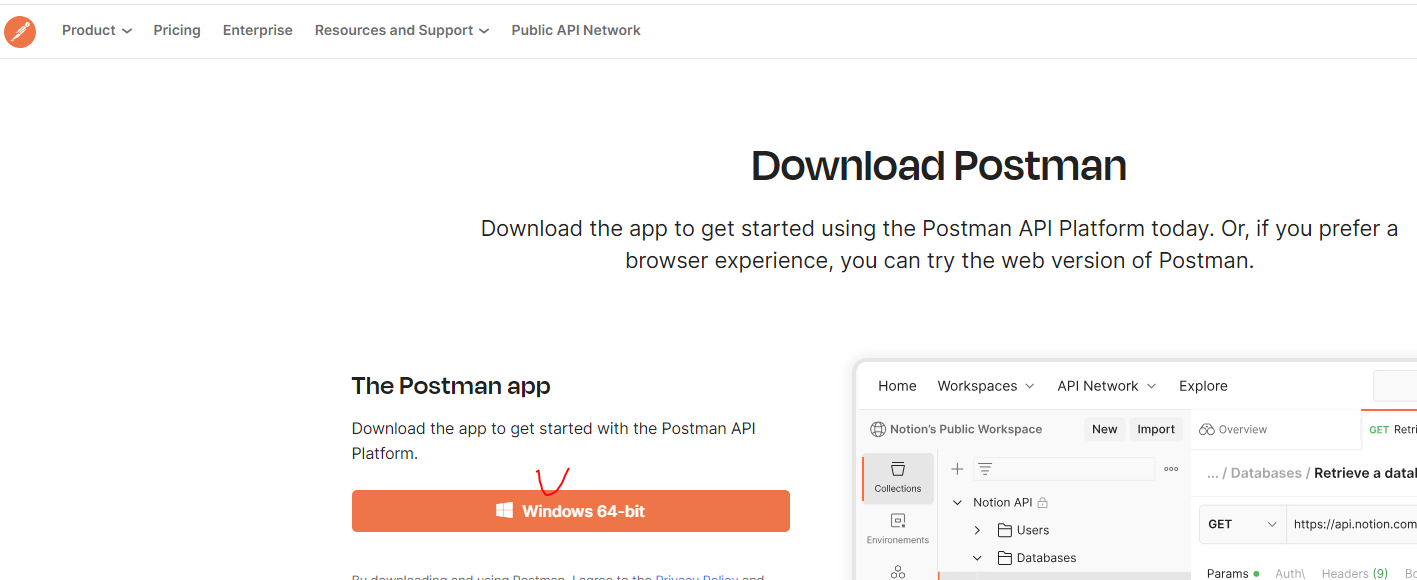Open the Enterprise page

pyautogui.click(x=258, y=30)
